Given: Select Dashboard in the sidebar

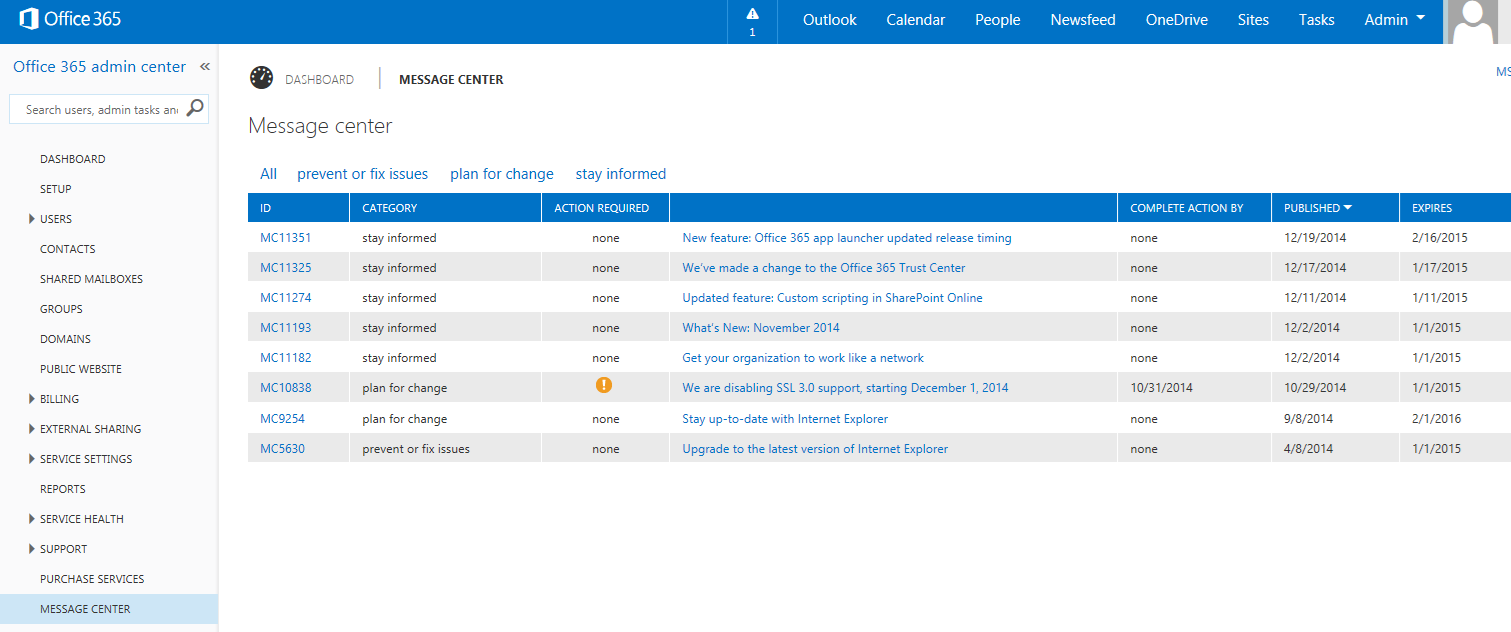Looking at the screenshot, I should [x=72, y=159].
